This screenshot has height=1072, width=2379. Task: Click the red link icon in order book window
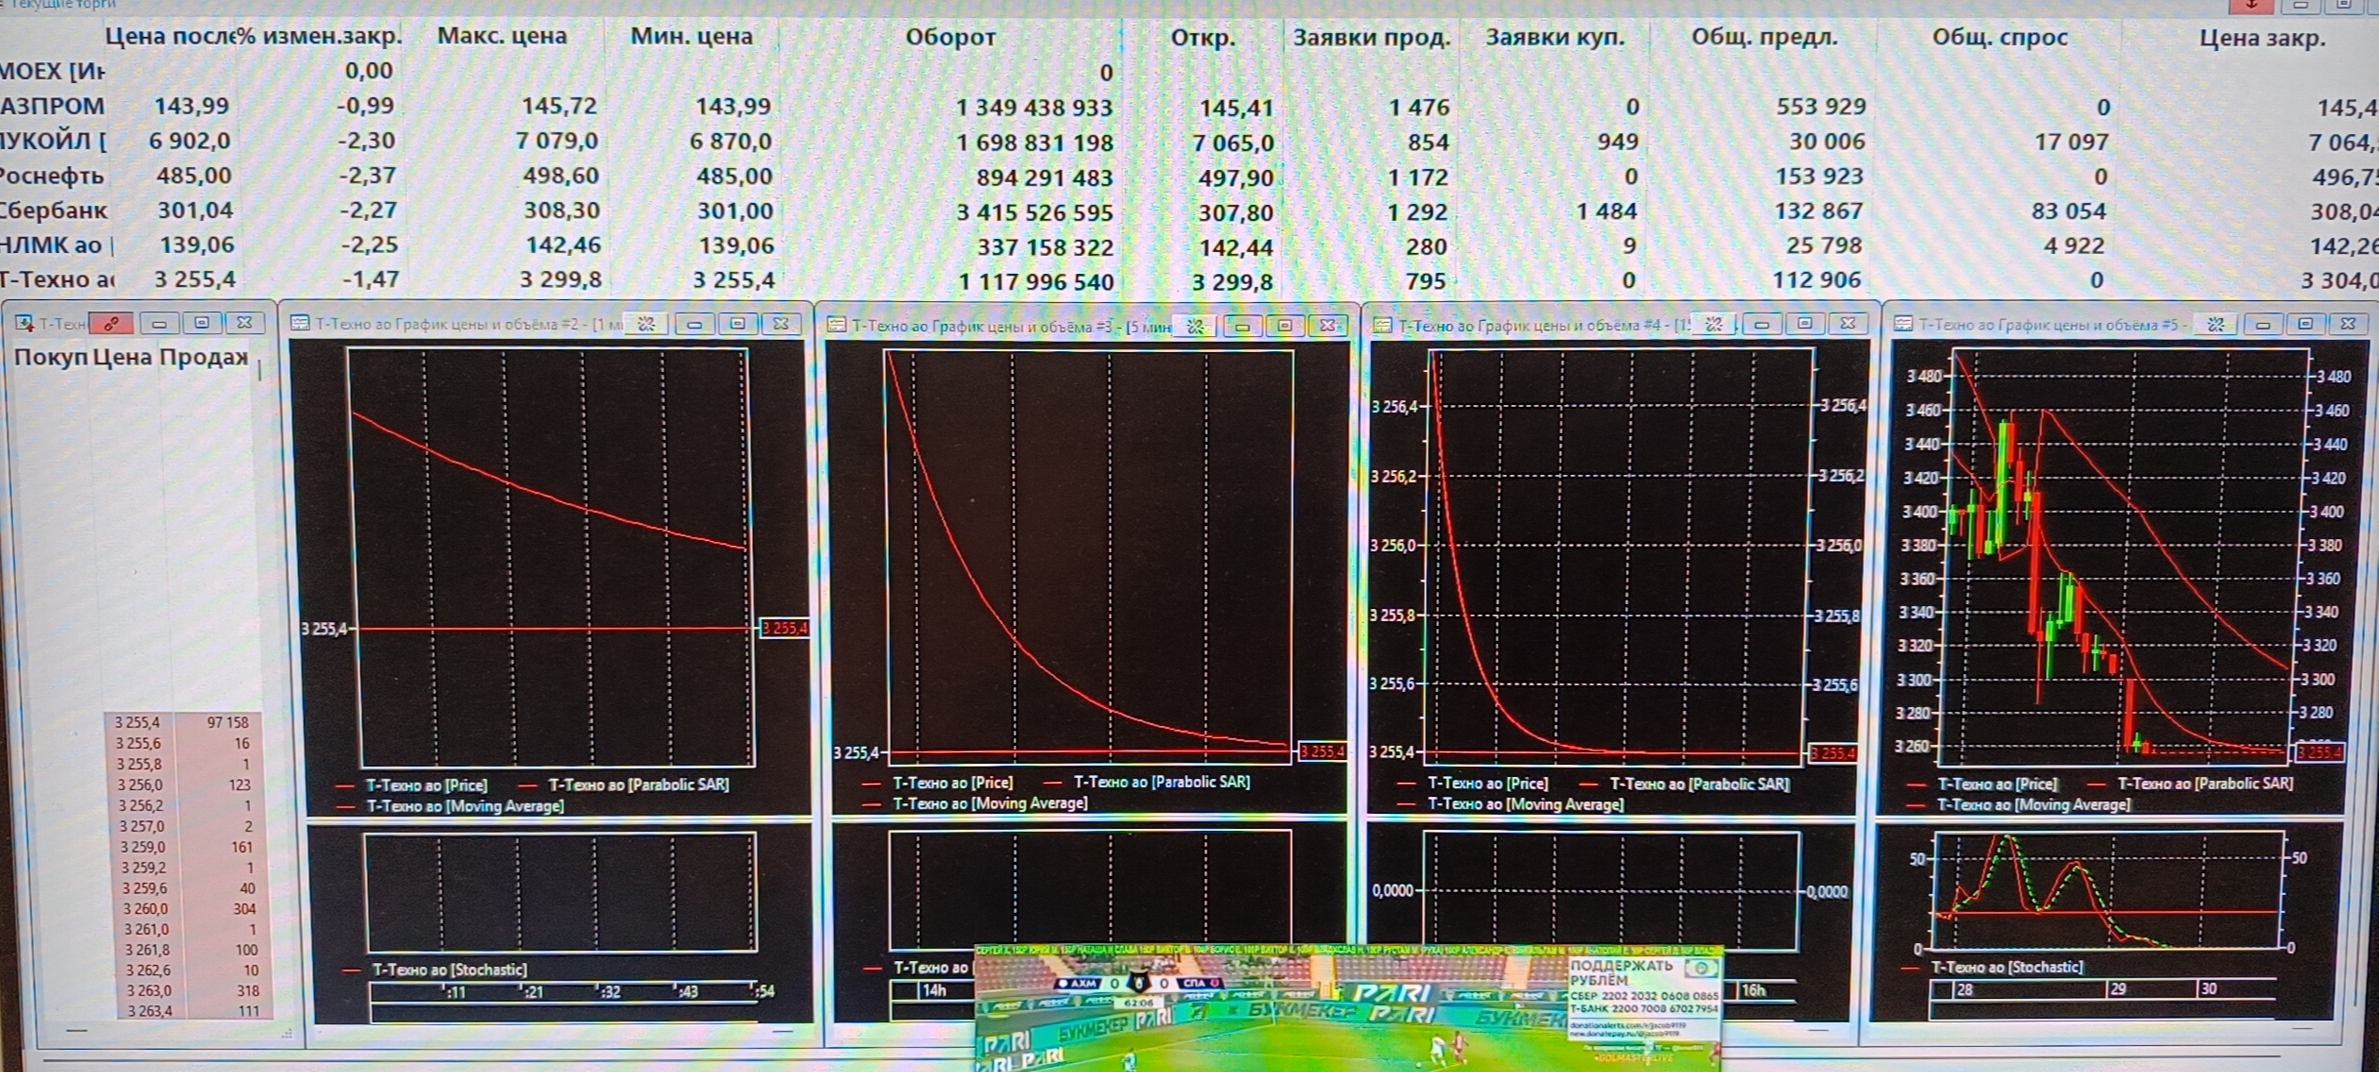click(x=111, y=323)
